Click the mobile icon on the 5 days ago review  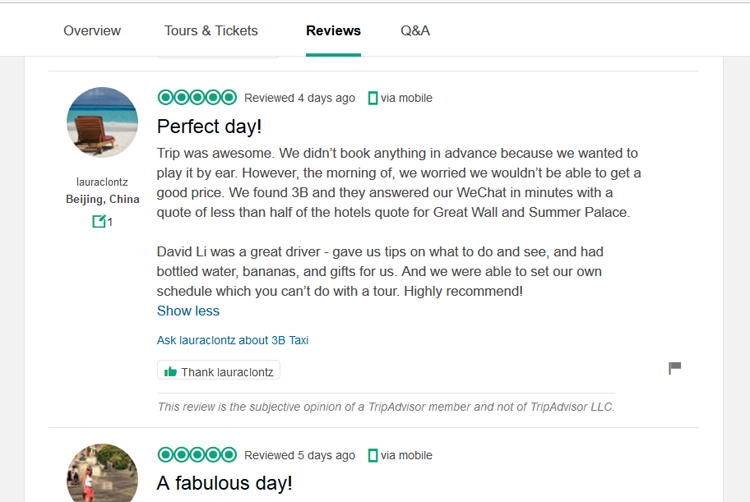pyautogui.click(x=373, y=455)
